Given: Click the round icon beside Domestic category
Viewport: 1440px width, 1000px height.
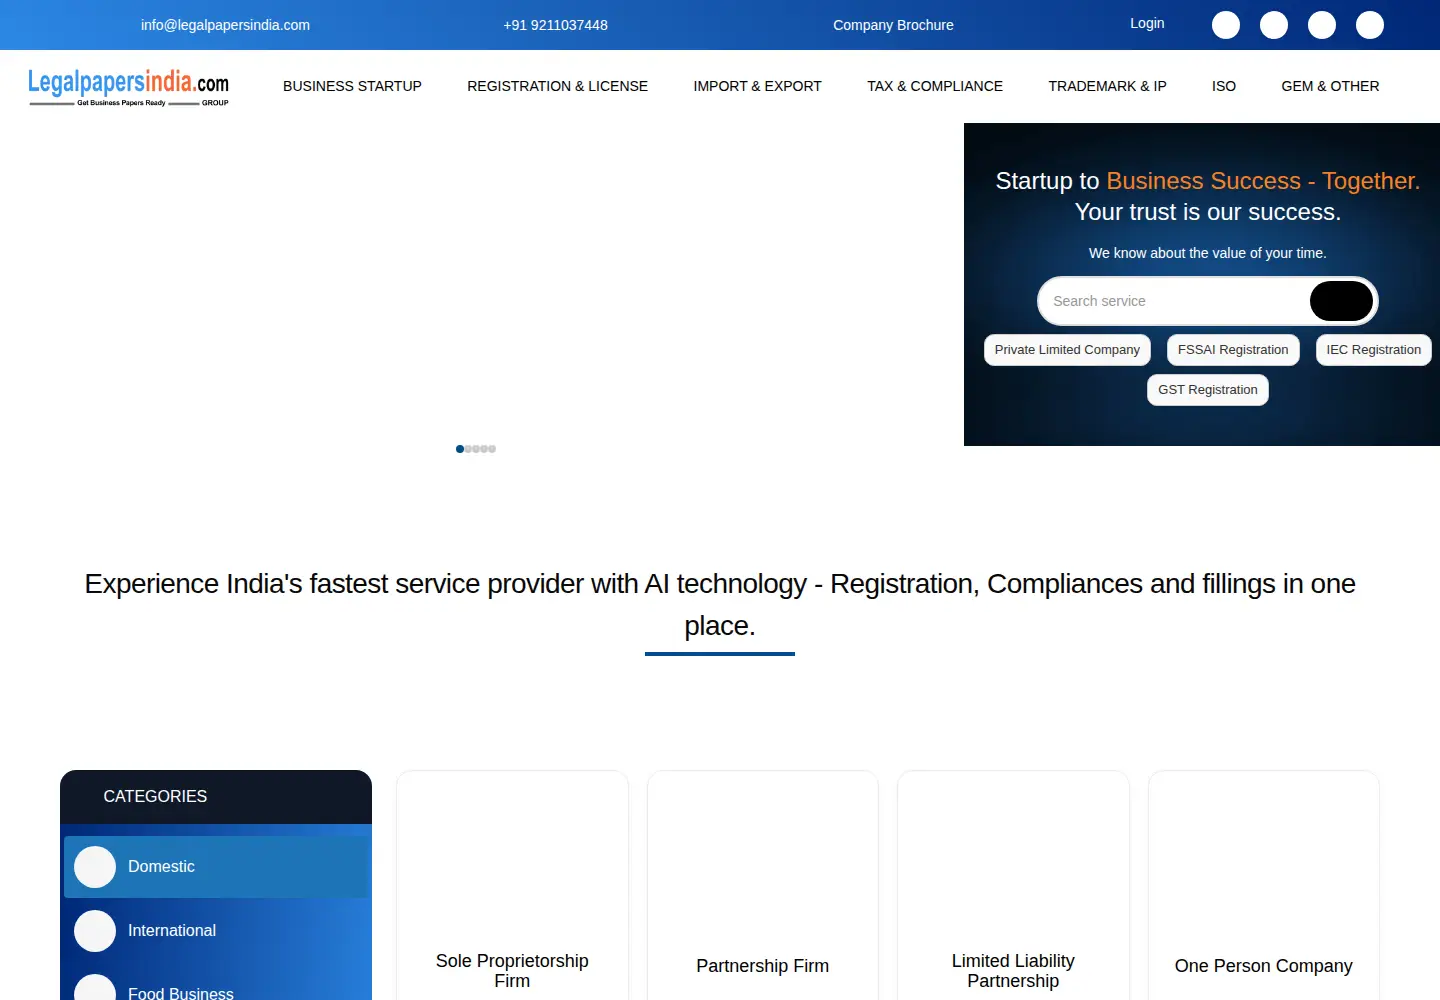Looking at the screenshot, I should (95, 867).
